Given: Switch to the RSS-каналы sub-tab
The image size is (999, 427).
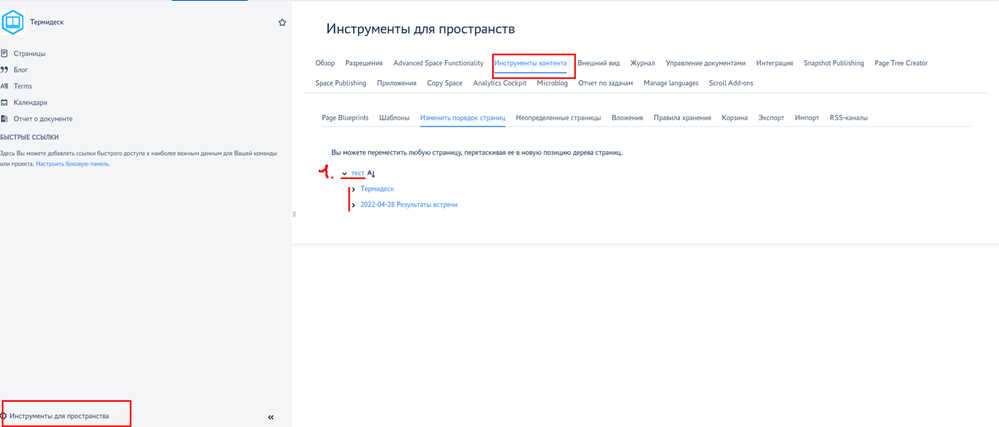Looking at the screenshot, I should tap(849, 118).
